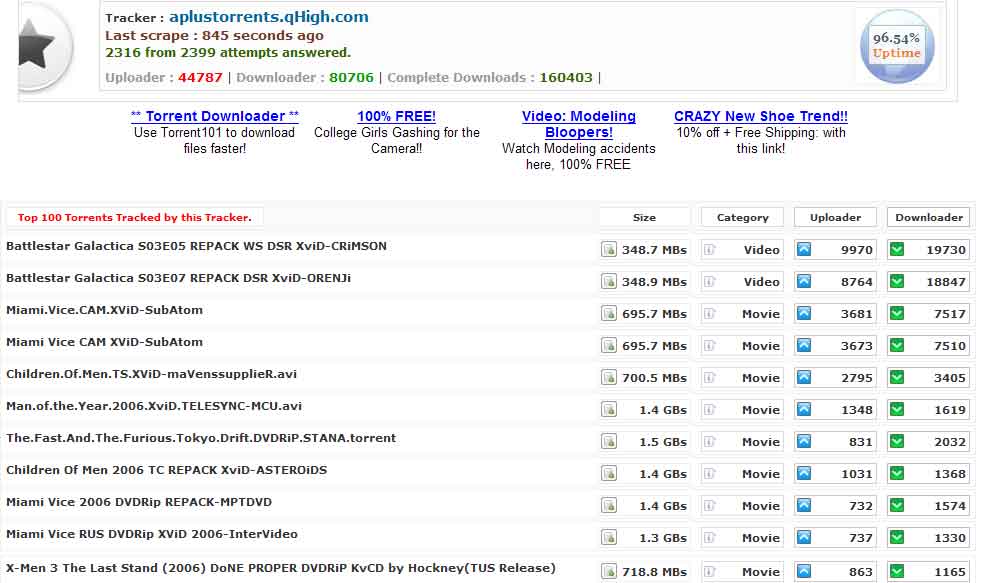Click Last scrape 845 seconds ago text
Screen dimensions: 984x583
point(214,35)
